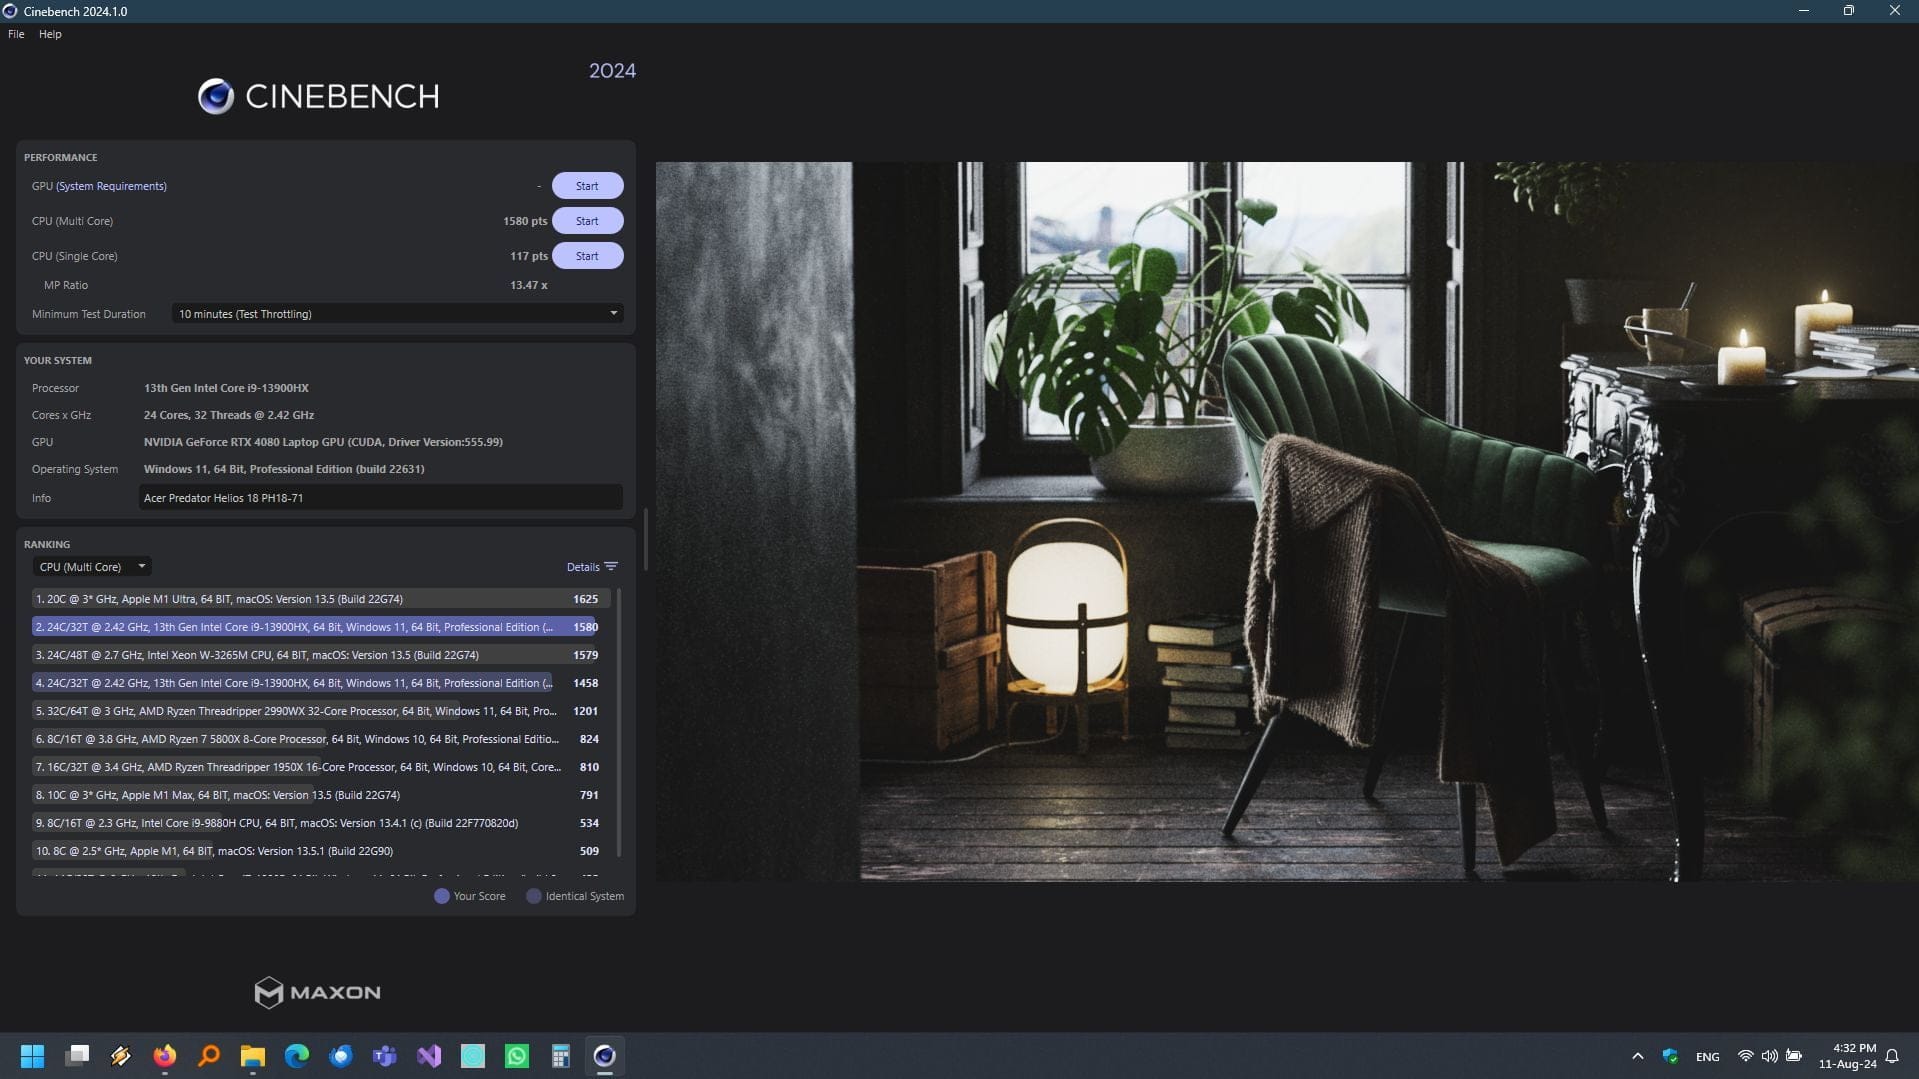Select Threadripper 1950X ranking entry
1919x1079 pixels.
click(316, 767)
